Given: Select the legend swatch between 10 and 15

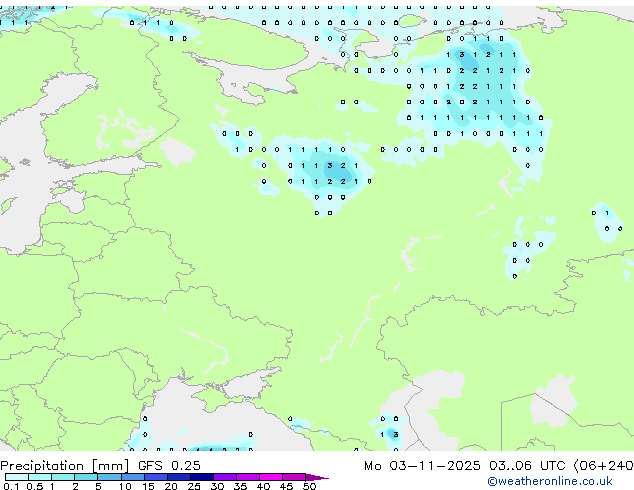Looking at the screenshot, I should tap(133, 477).
